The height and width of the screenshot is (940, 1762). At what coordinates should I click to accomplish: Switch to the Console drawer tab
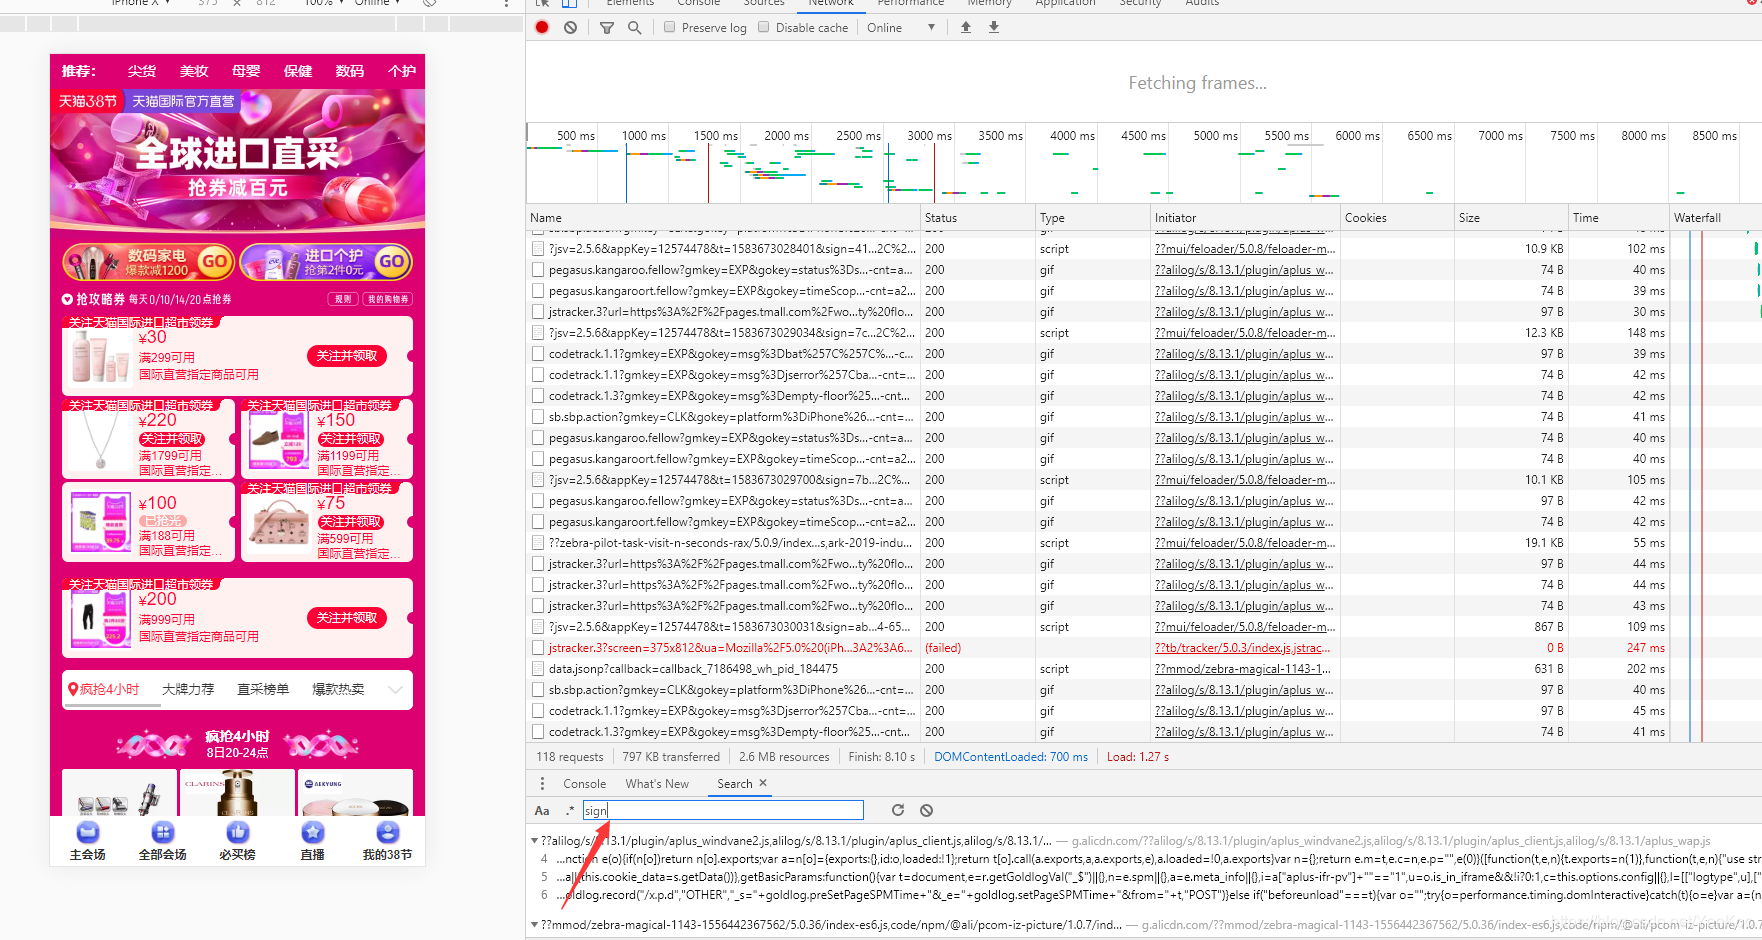pos(584,784)
